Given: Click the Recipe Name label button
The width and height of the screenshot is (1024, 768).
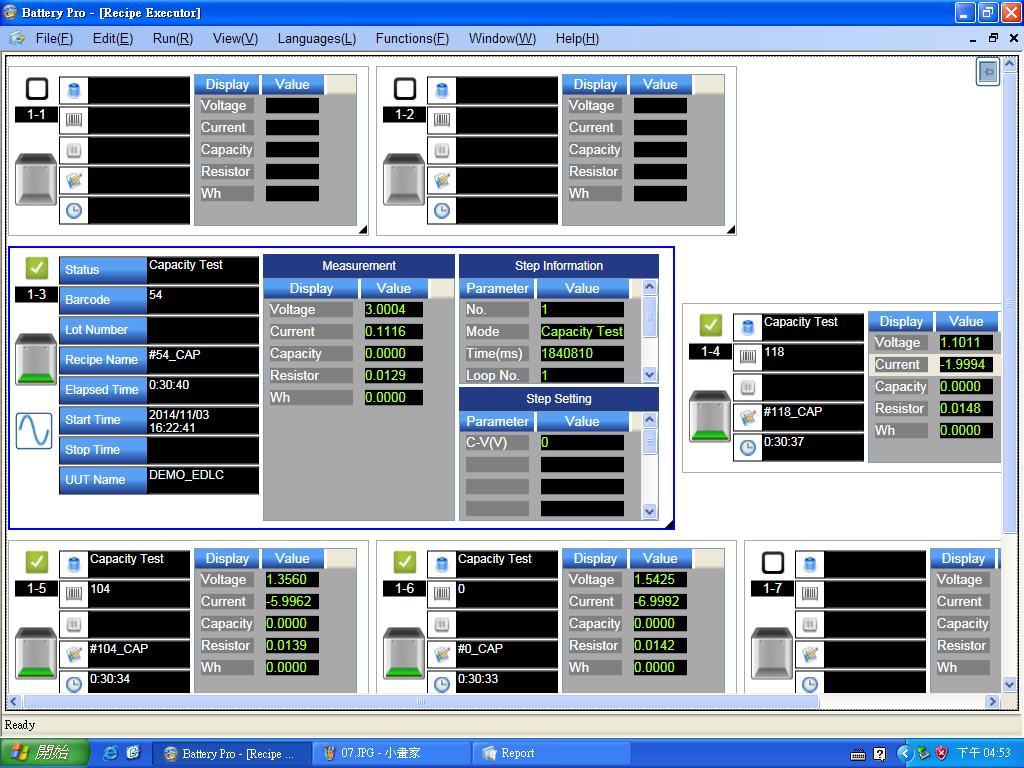Looking at the screenshot, I should [102, 360].
